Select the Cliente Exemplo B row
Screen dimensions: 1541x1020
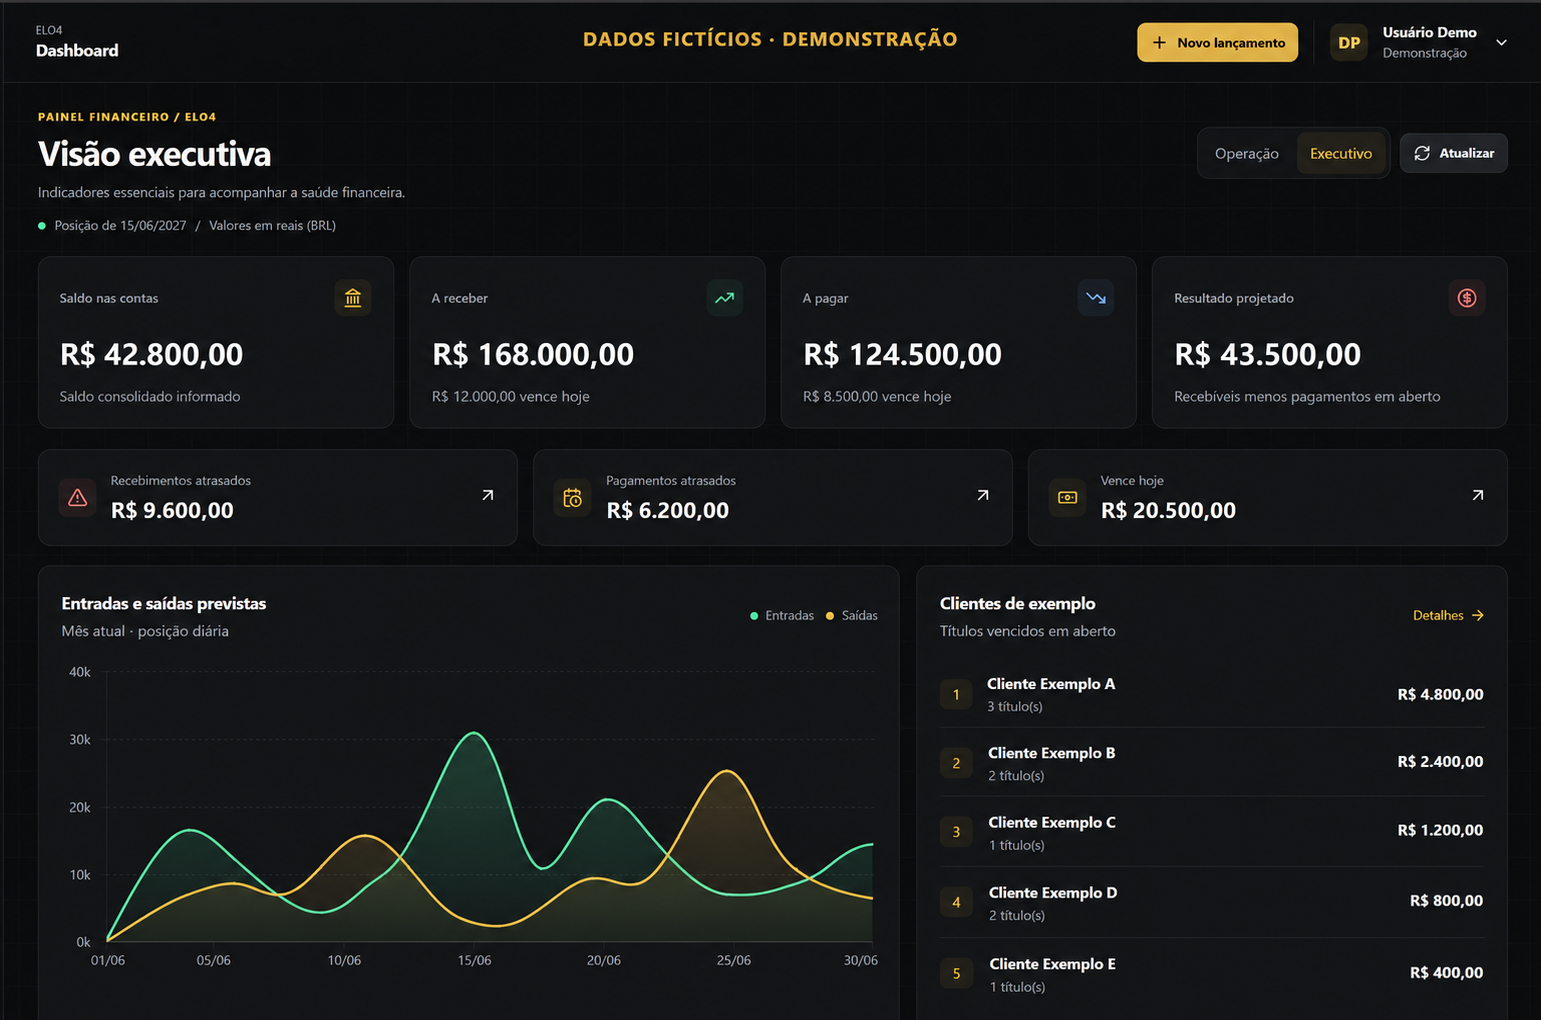click(1211, 762)
